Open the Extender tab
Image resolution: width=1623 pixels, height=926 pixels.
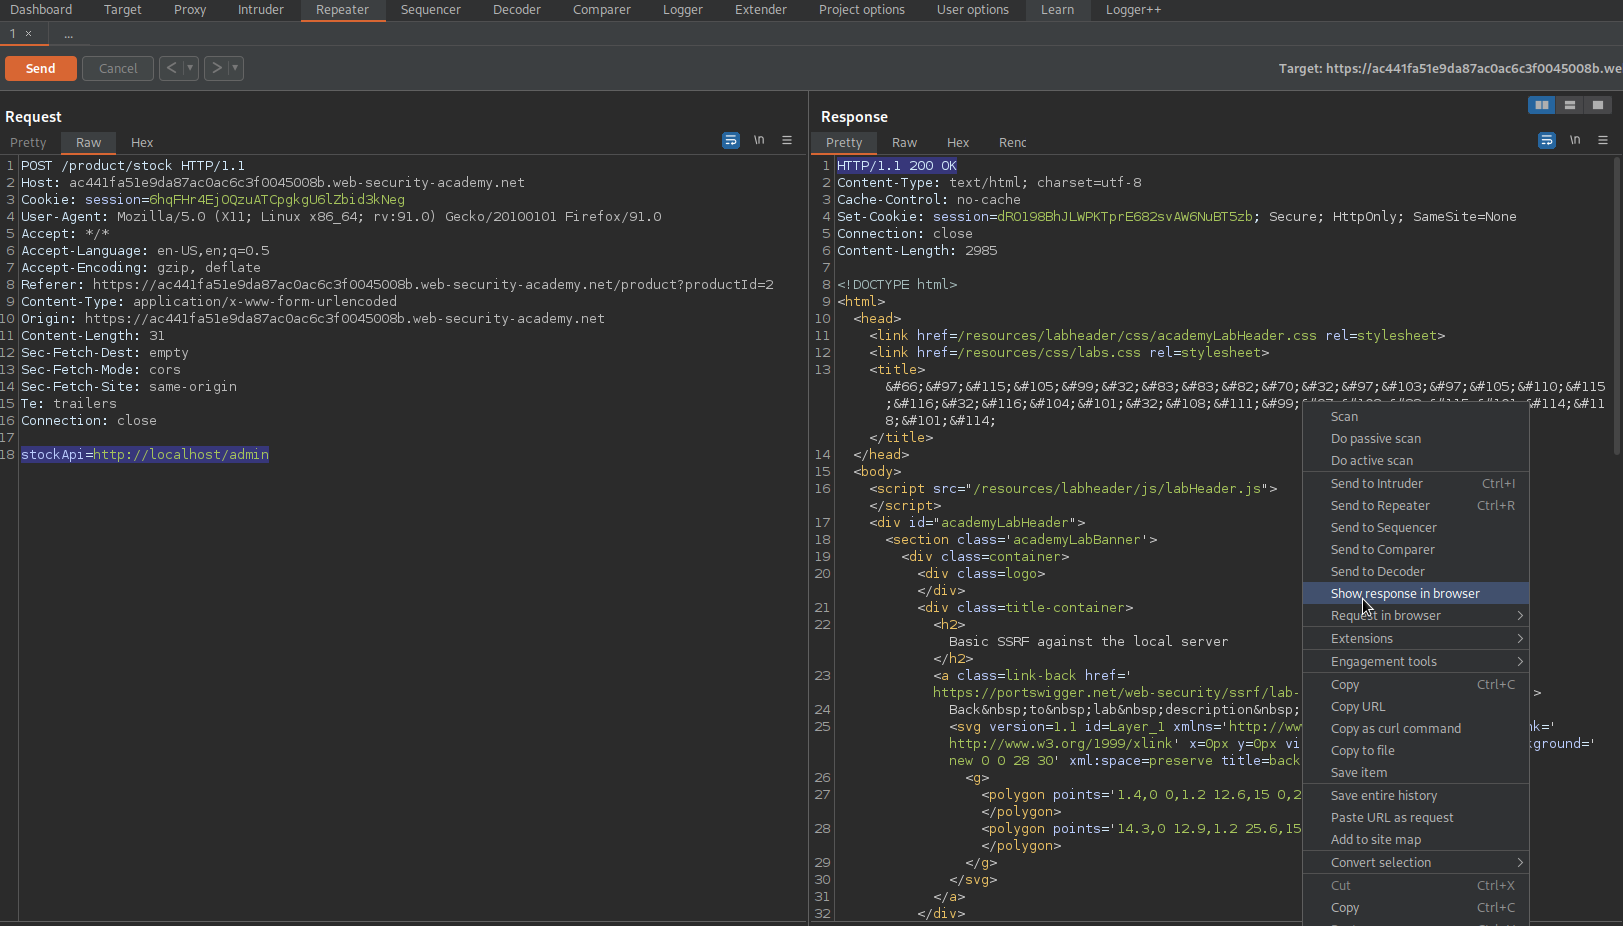pyautogui.click(x=761, y=10)
